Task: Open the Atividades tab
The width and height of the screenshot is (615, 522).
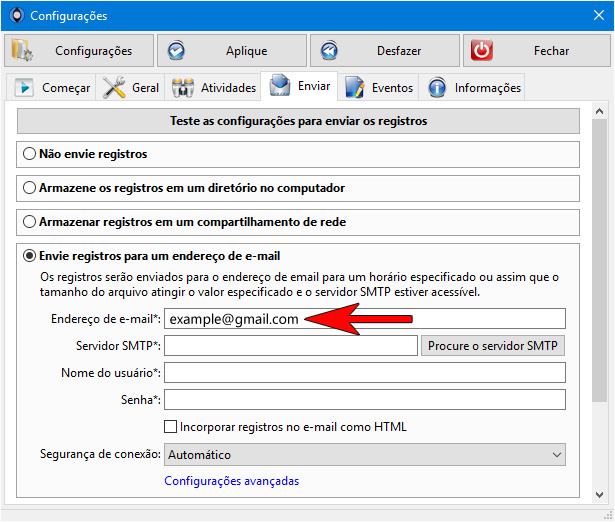Action: point(213,87)
